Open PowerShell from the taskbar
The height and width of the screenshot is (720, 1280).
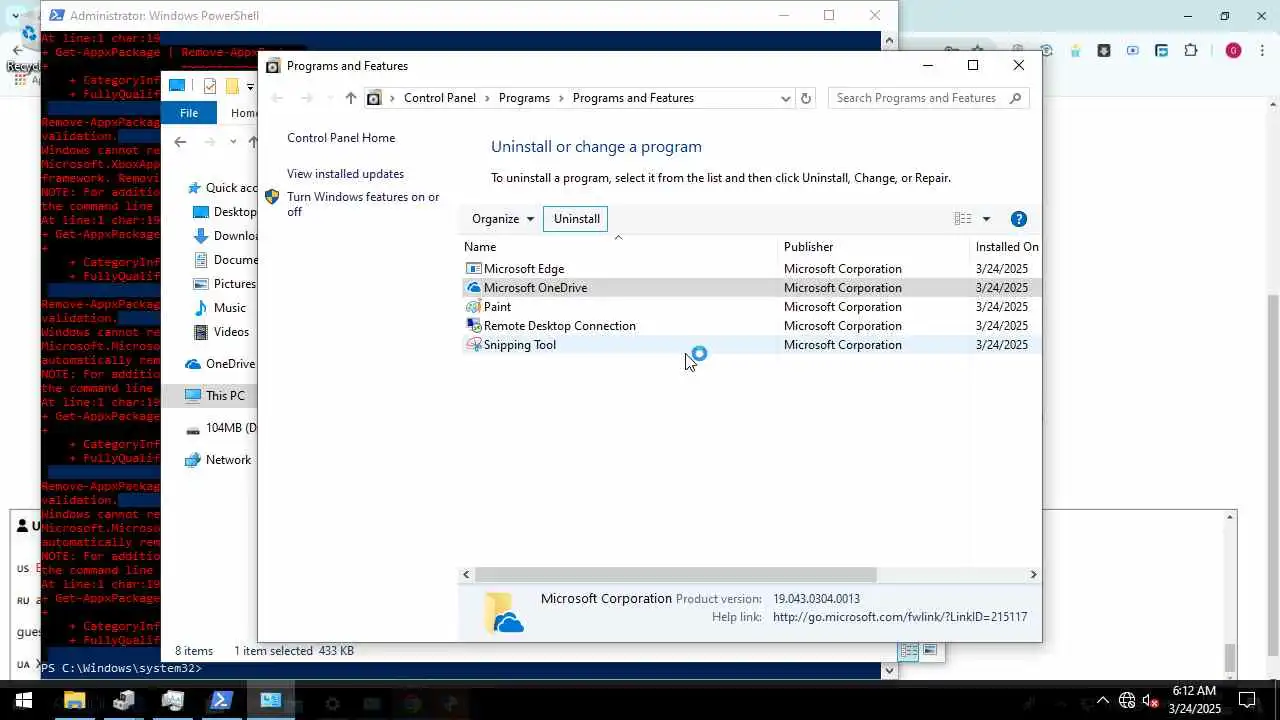point(221,701)
